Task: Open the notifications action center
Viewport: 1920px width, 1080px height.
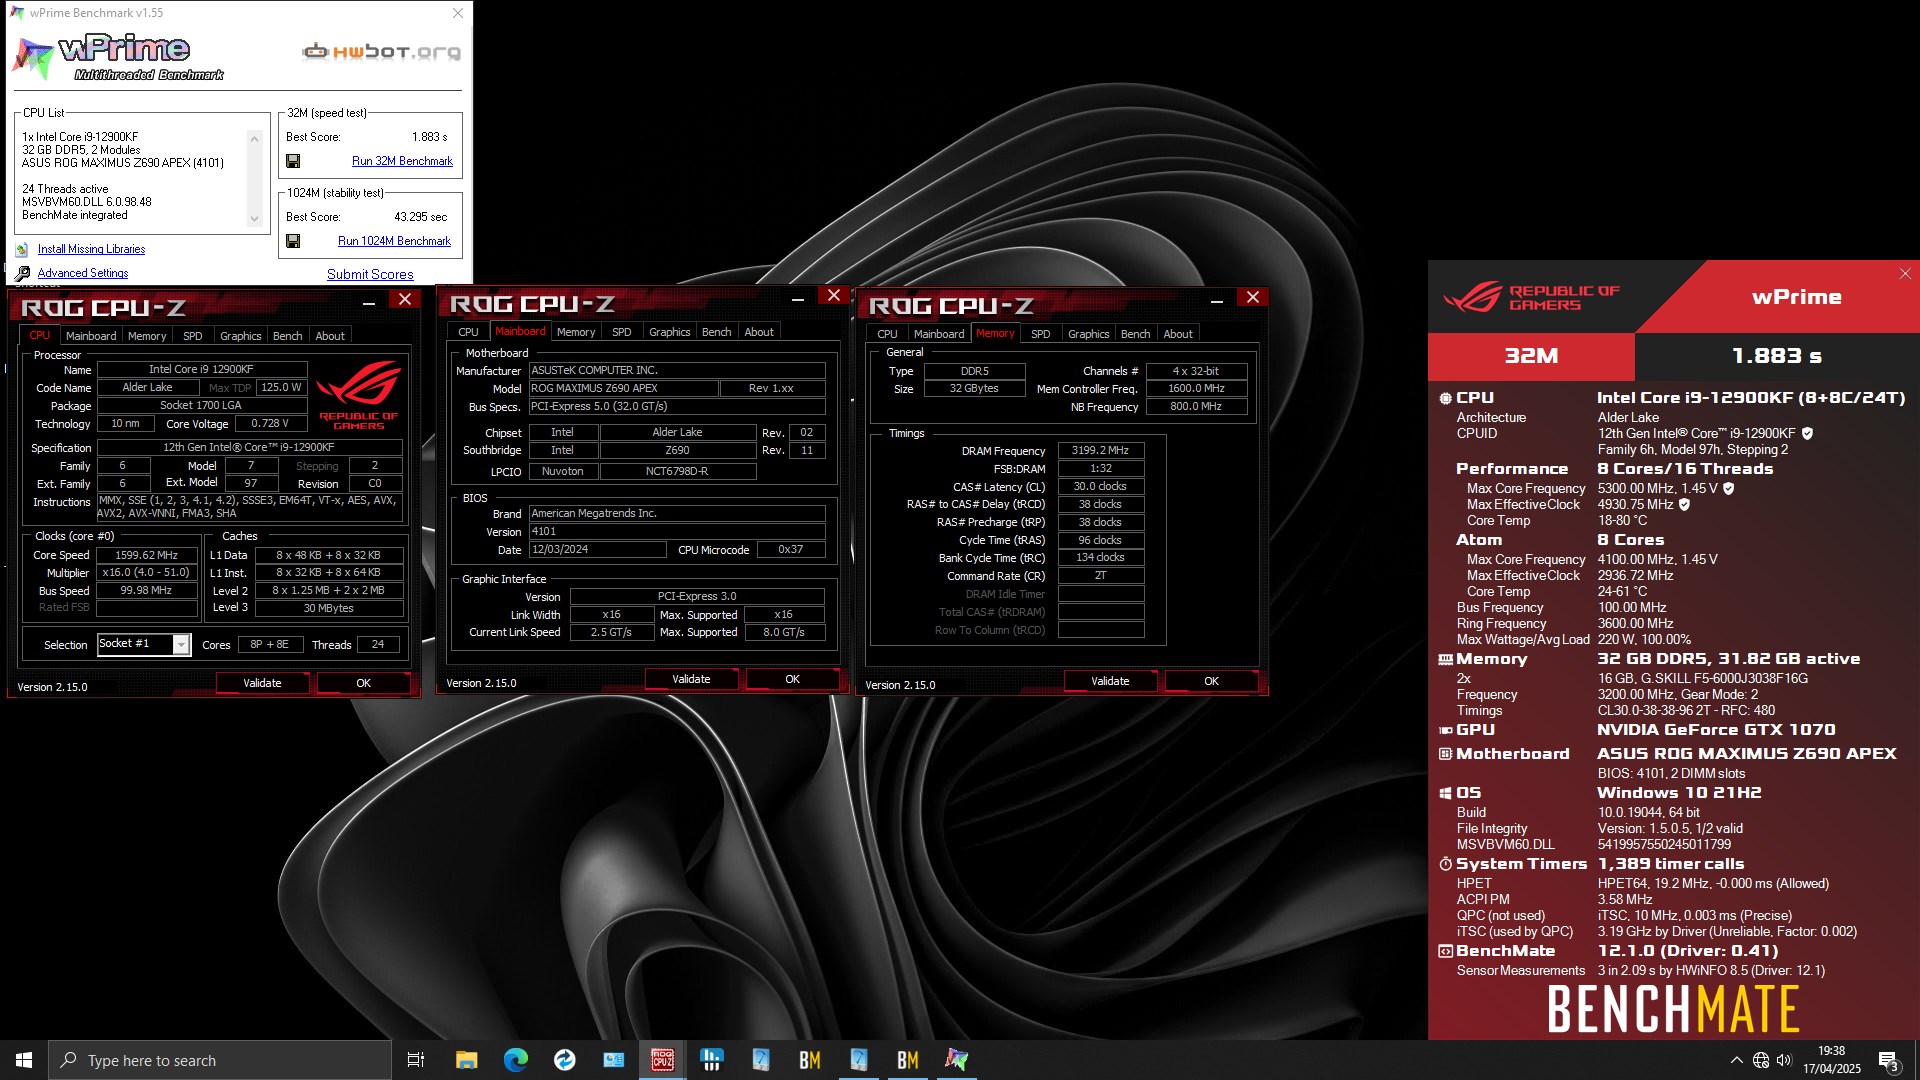Action: point(1889,1060)
